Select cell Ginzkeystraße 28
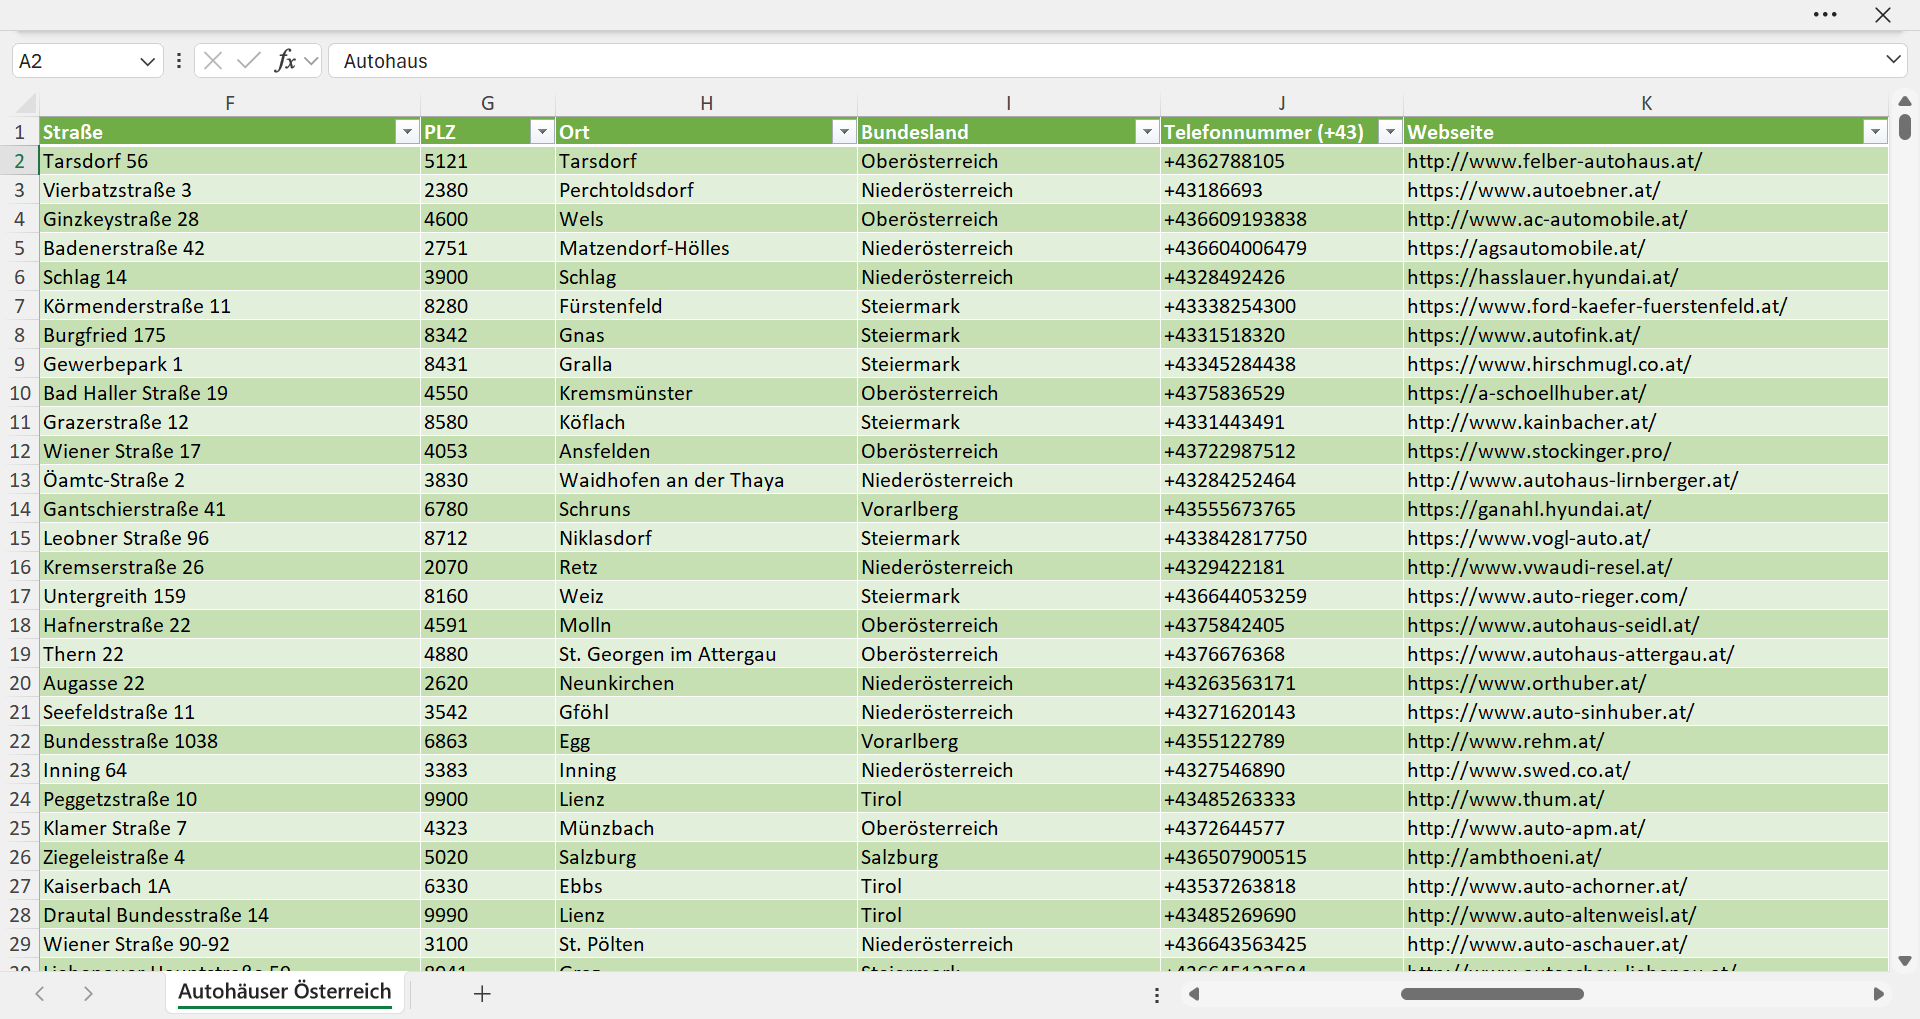 (x=230, y=219)
